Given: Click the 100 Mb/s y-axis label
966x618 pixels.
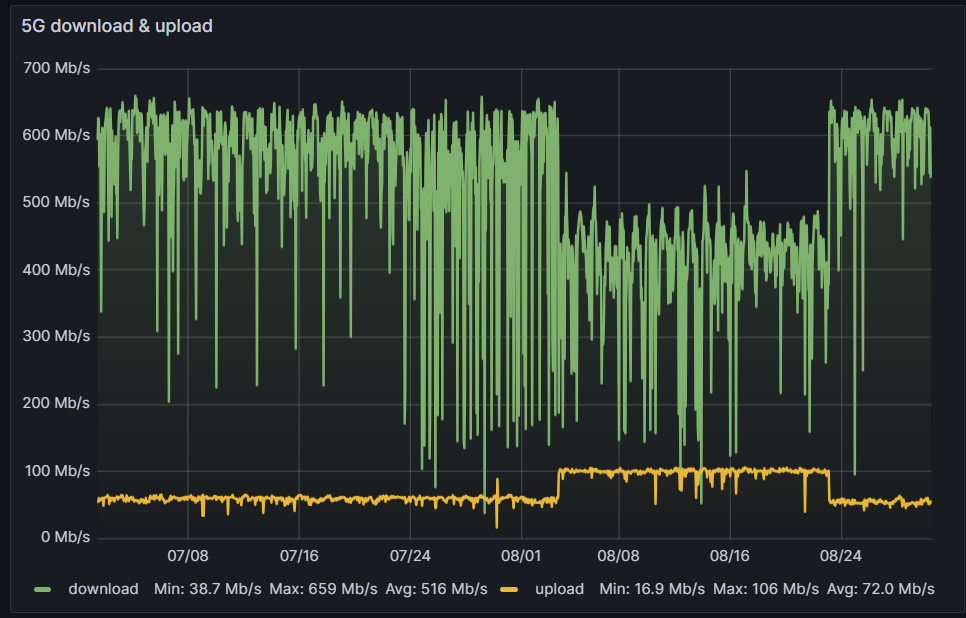Looking at the screenshot, I should (56, 471).
